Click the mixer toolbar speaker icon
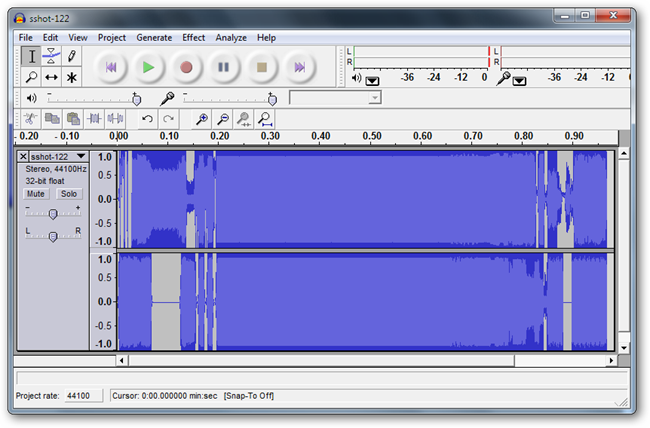The width and height of the screenshot is (650, 428). [32, 98]
